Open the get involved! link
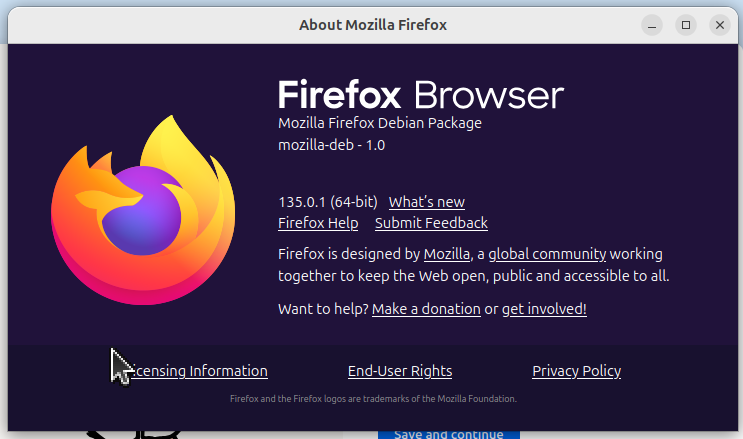Viewport: 743px width, 439px height. coord(544,309)
